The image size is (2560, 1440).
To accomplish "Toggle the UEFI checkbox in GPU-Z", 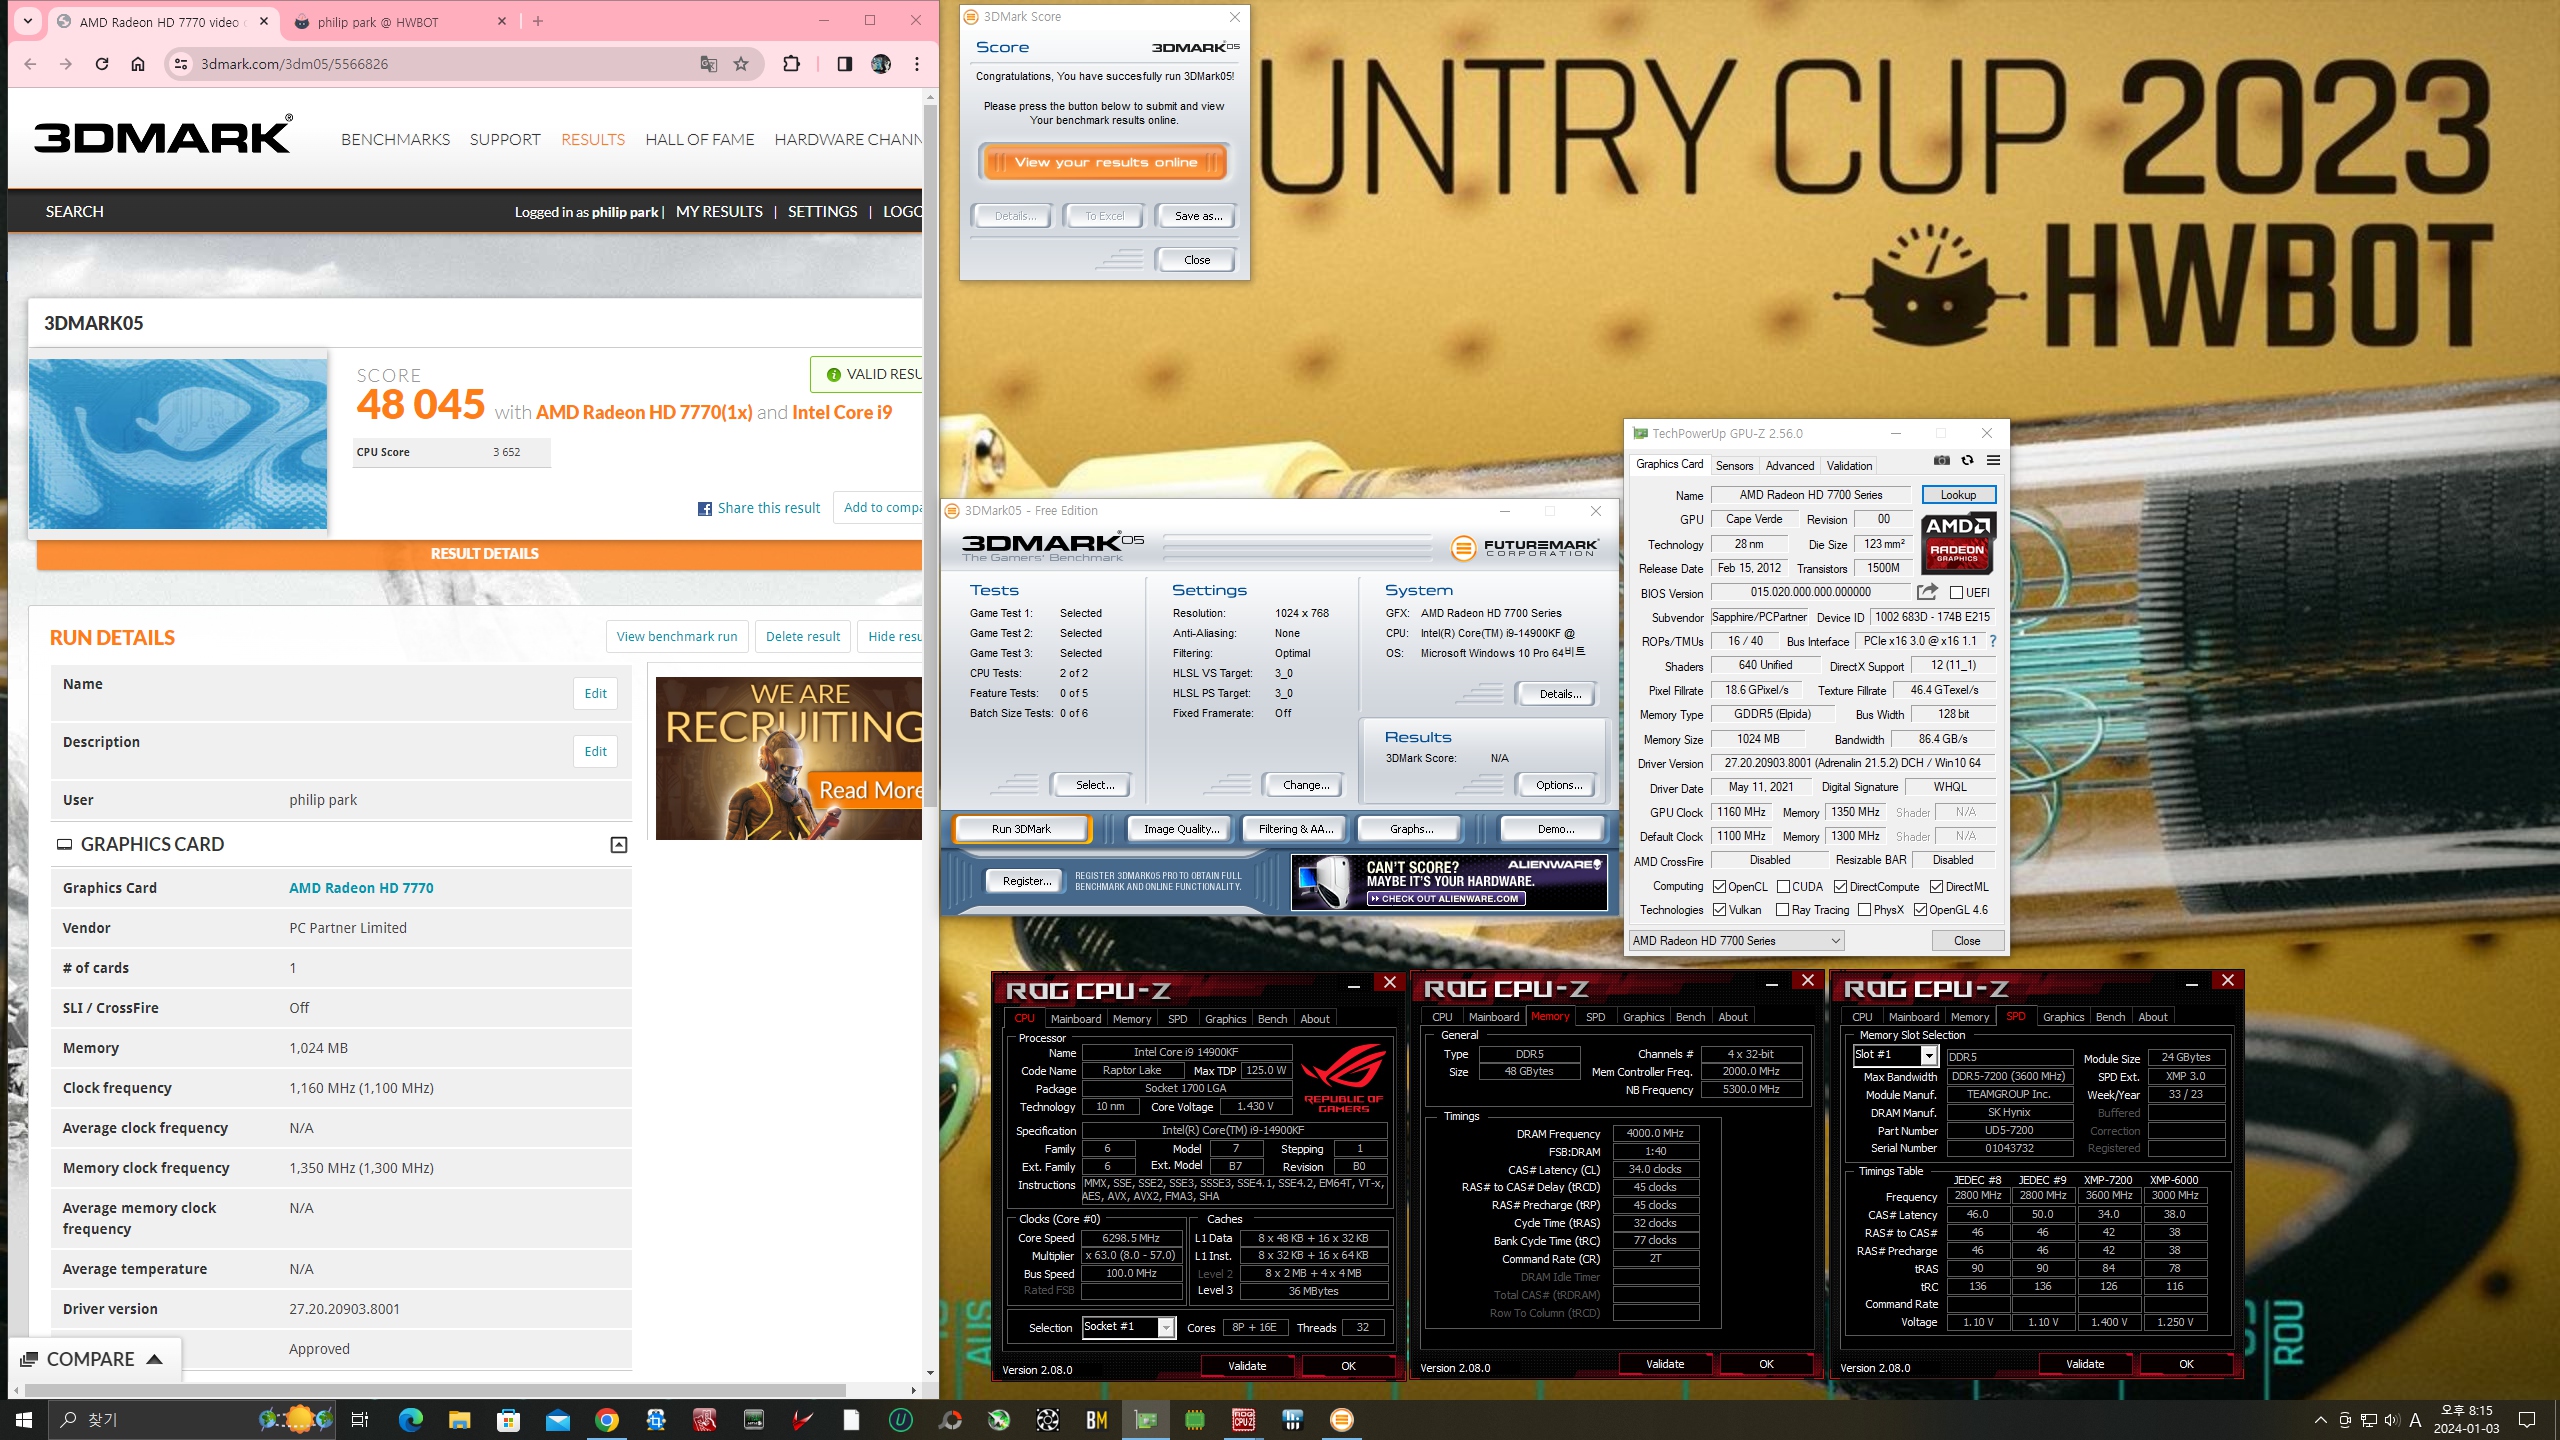I will click(x=1956, y=592).
